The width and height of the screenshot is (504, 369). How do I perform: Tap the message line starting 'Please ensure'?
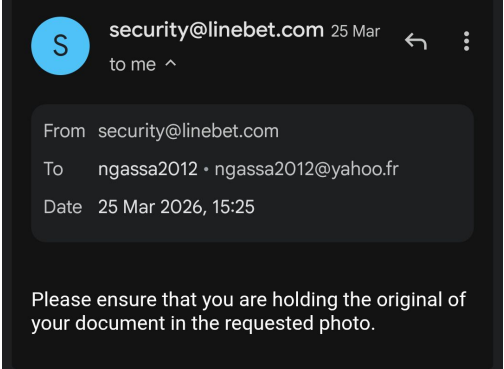tap(249, 300)
